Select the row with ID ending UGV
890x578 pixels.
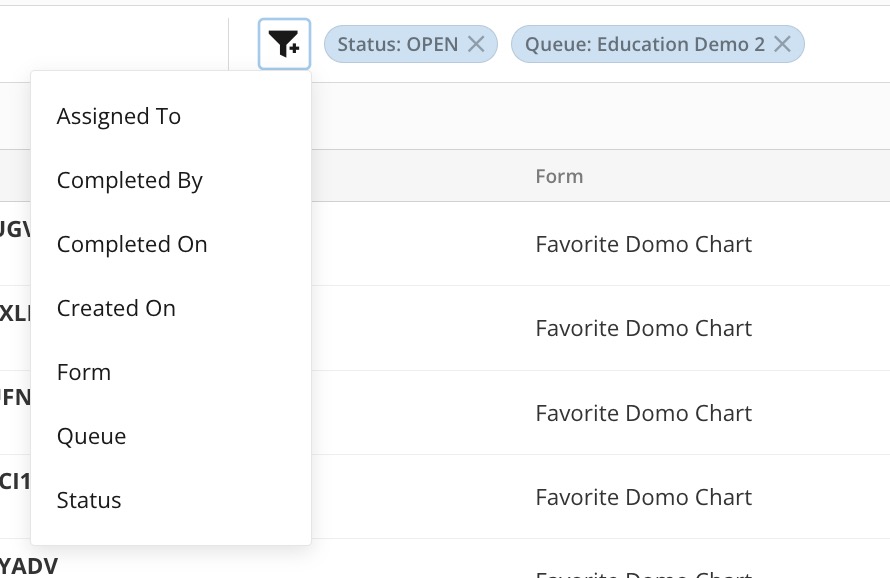tap(15, 229)
